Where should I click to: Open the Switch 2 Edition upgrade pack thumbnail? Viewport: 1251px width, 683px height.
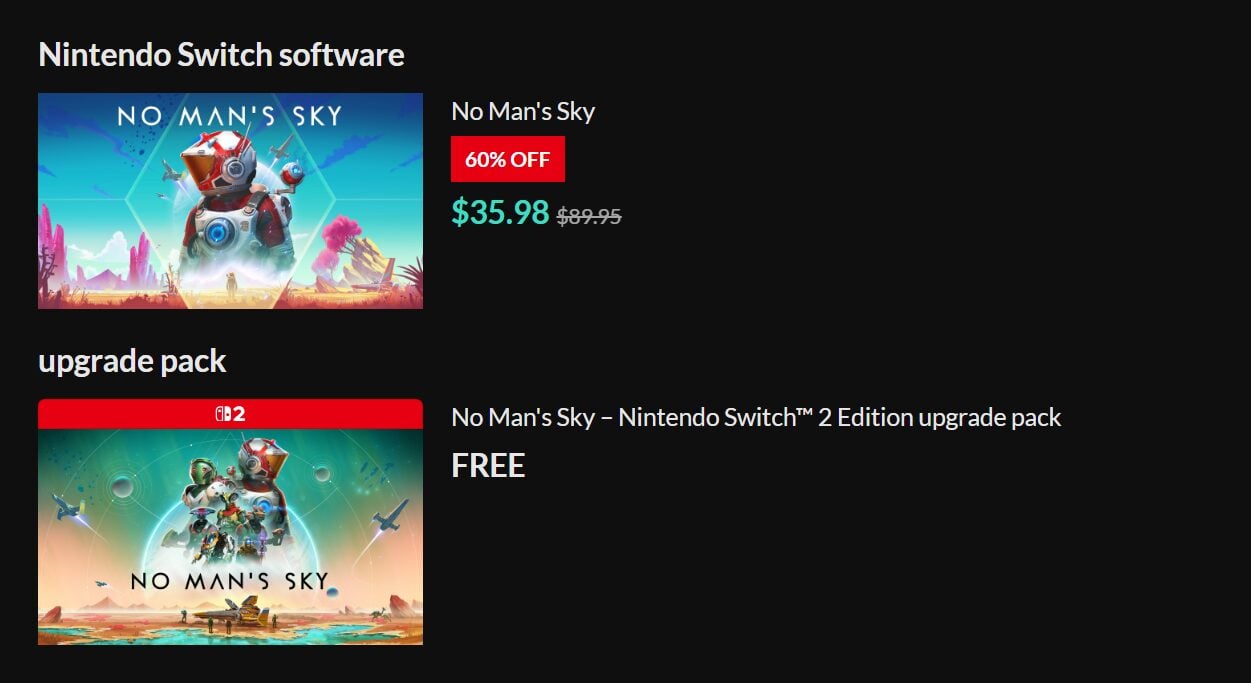pos(230,535)
